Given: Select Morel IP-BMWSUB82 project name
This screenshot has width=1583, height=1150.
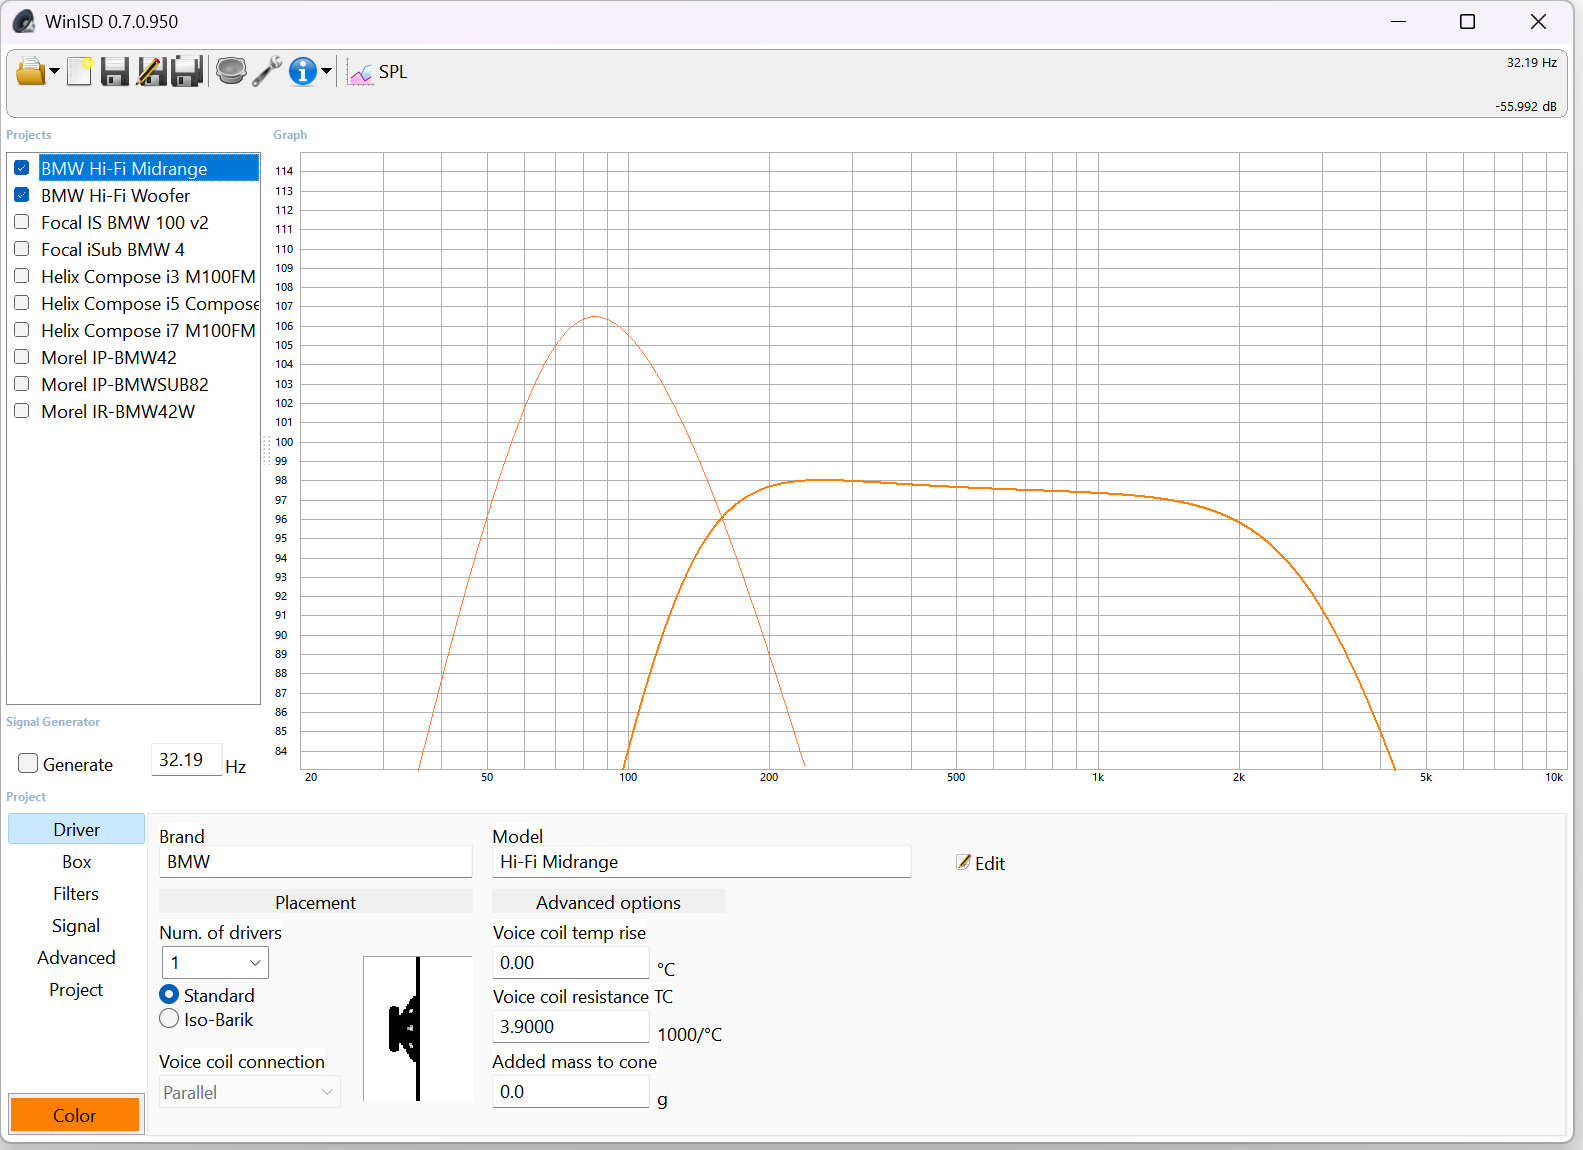Looking at the screenshot, I should 125,384.
